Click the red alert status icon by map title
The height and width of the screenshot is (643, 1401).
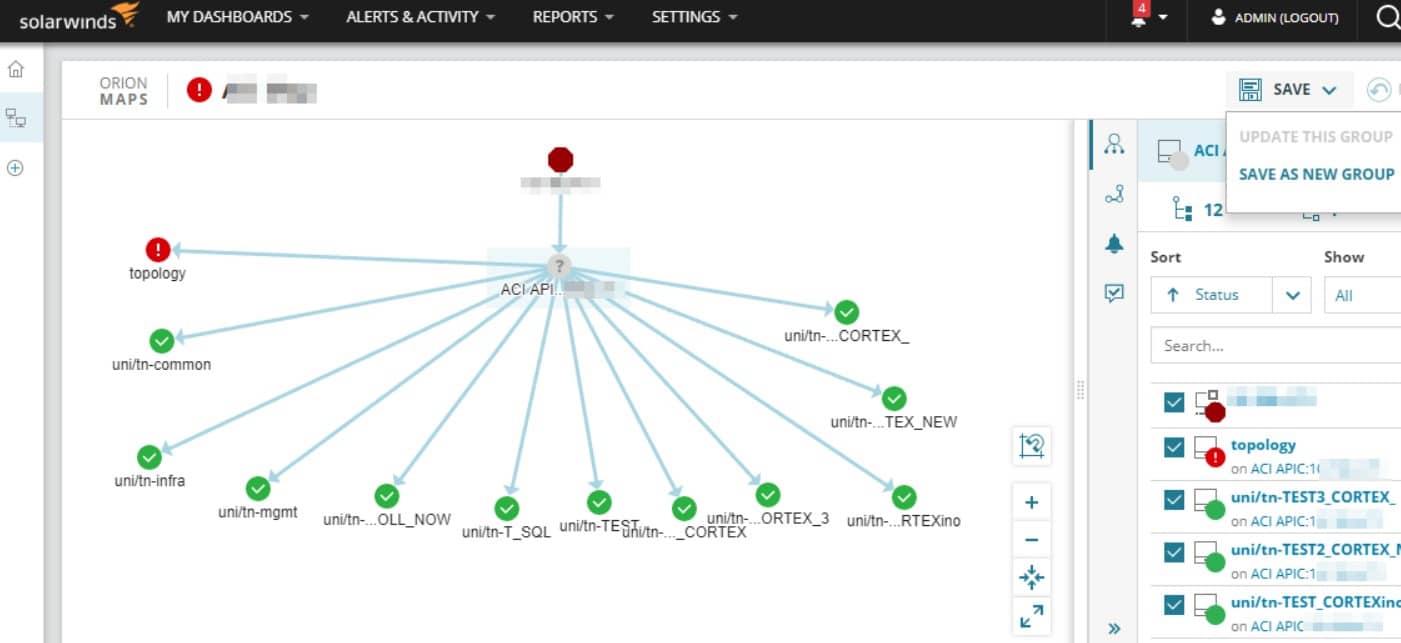(x=199, y=91)
